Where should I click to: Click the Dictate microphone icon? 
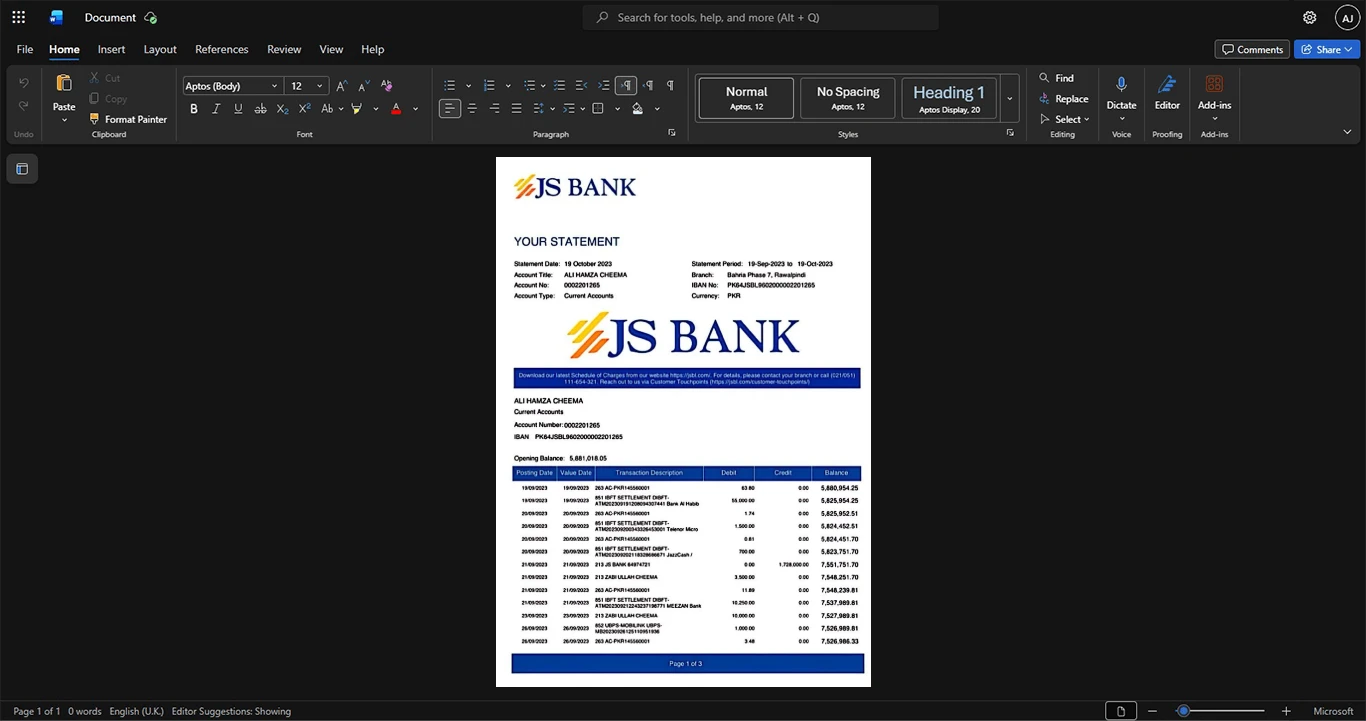pyautogui.click(x=1121, y=84)
